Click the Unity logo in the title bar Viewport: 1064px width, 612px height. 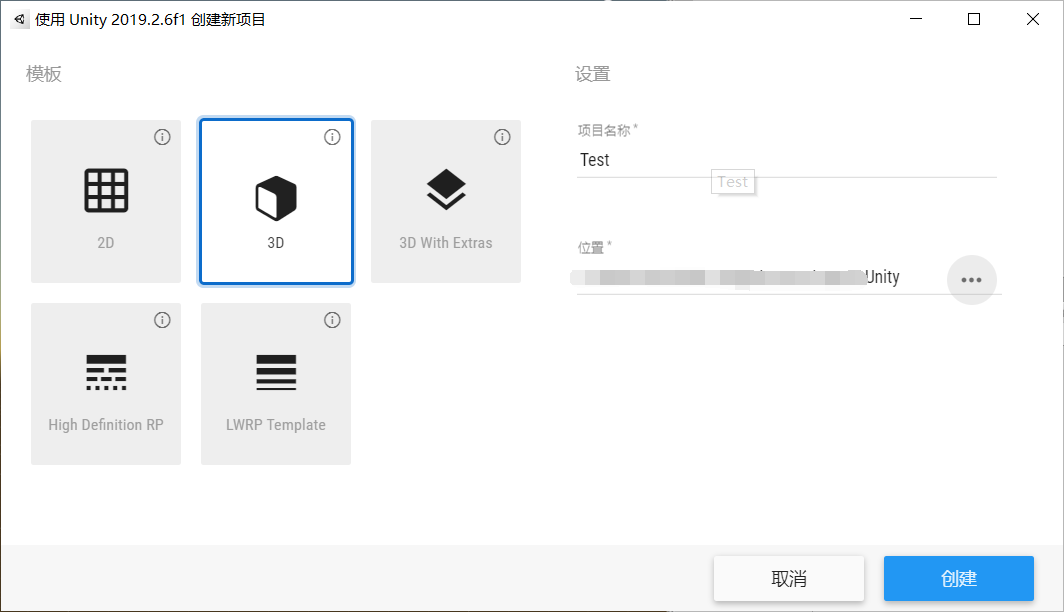click(x=20, y=19)
